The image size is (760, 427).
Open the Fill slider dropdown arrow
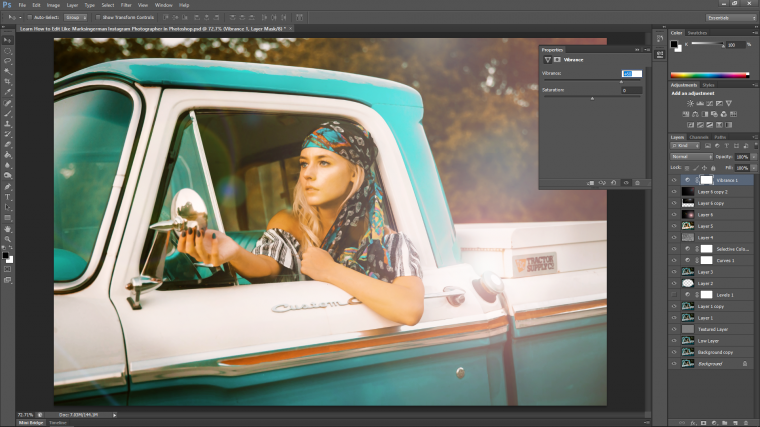tap(754, 168)
